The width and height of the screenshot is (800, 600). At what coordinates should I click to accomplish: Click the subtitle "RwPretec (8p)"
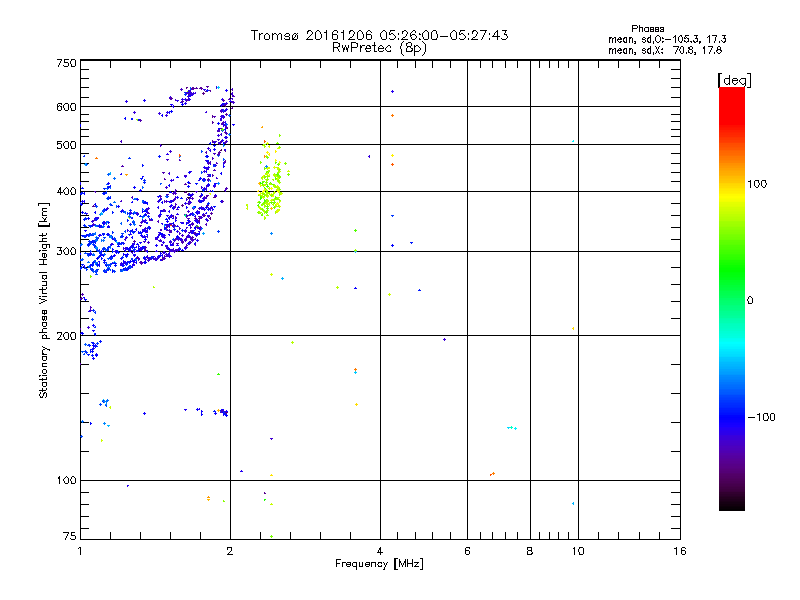point(379,48)
